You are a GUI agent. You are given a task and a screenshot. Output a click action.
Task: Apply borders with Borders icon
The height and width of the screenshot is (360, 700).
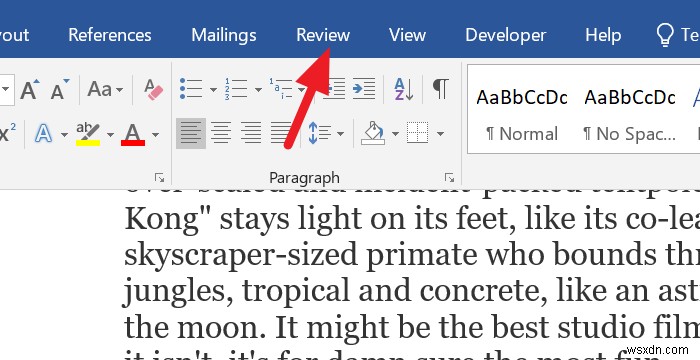click(418, 133)
